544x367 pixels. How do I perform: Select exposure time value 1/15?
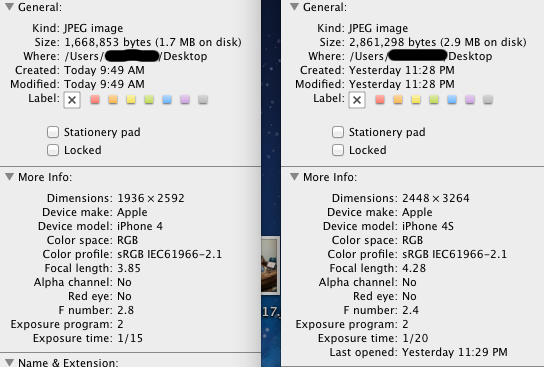(x=130, y=338)
